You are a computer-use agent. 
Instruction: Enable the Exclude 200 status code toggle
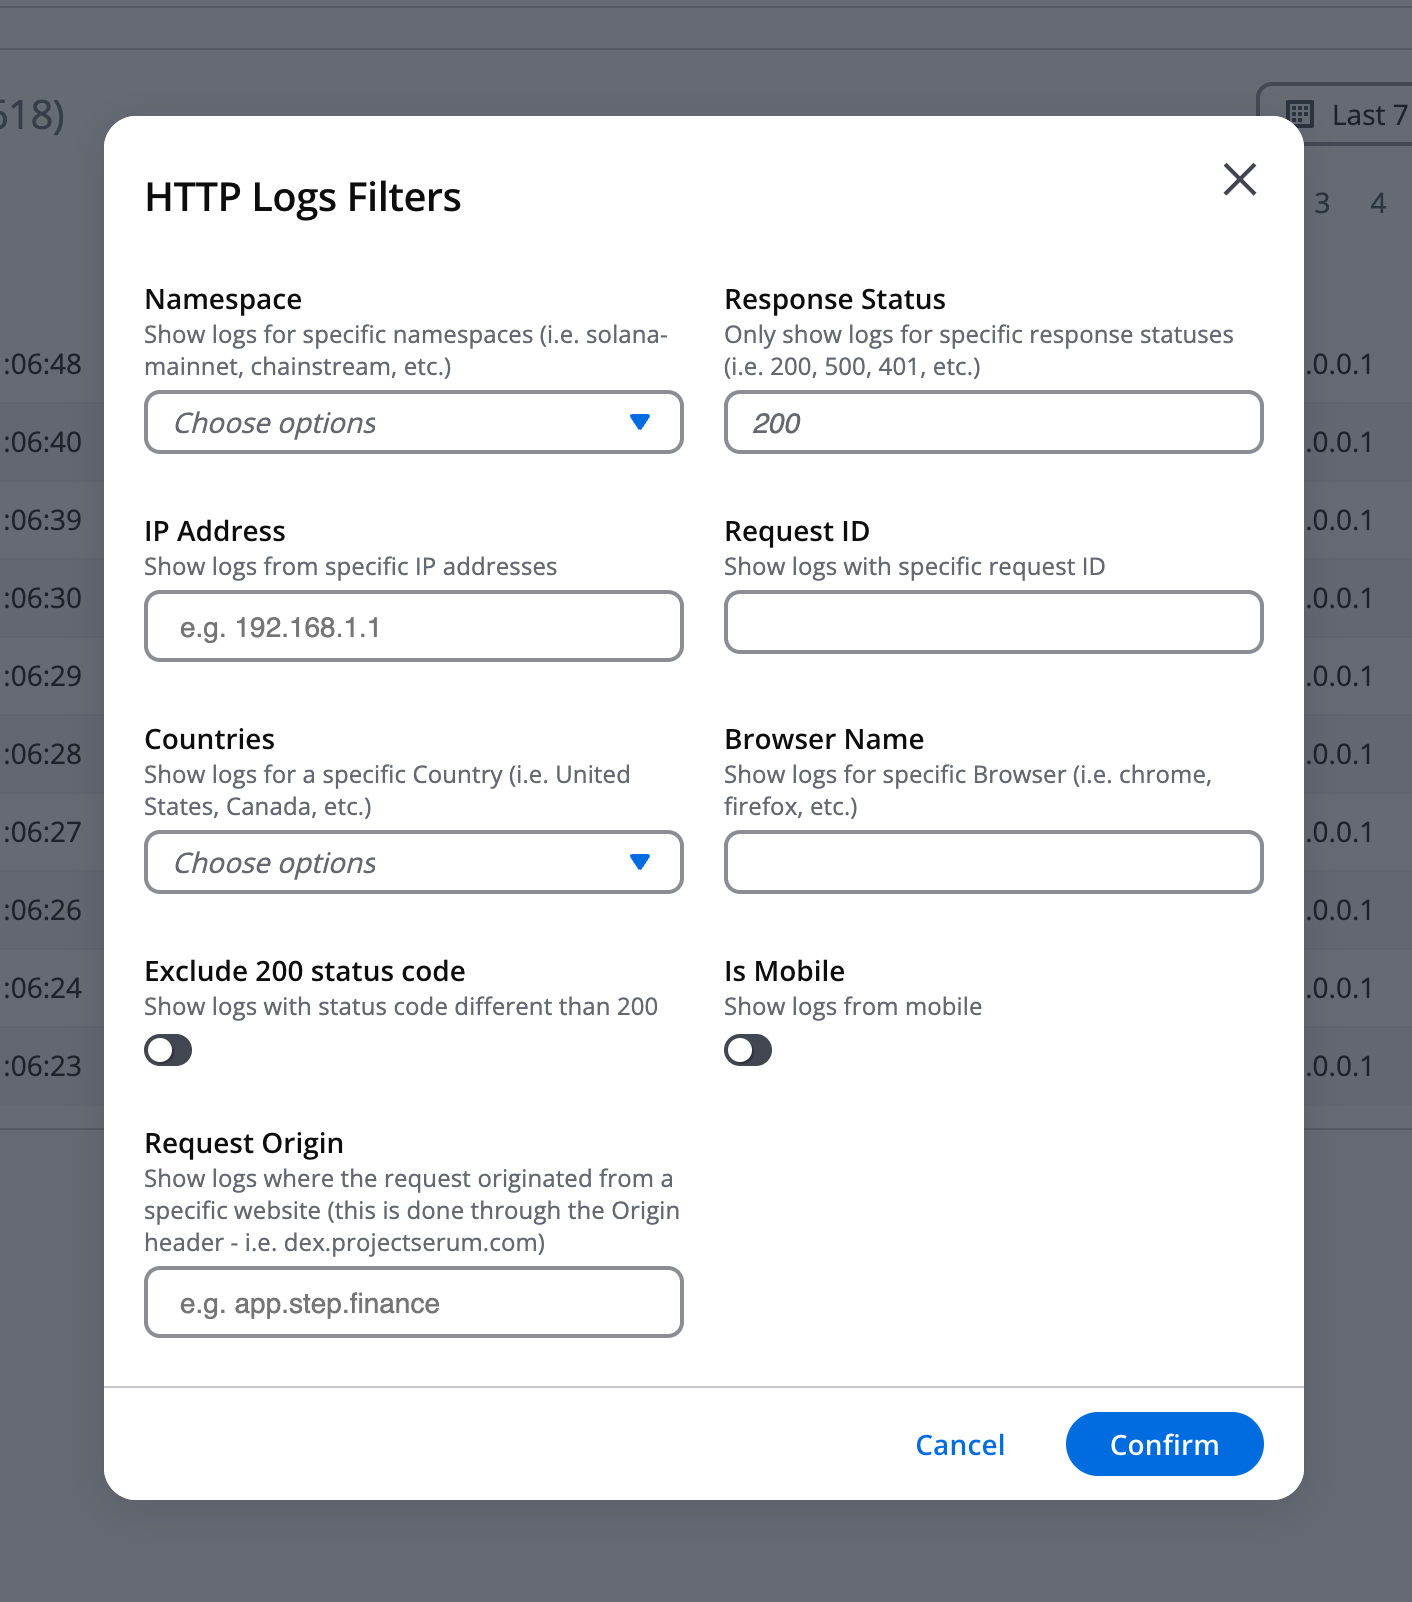tap(167, 1049)
